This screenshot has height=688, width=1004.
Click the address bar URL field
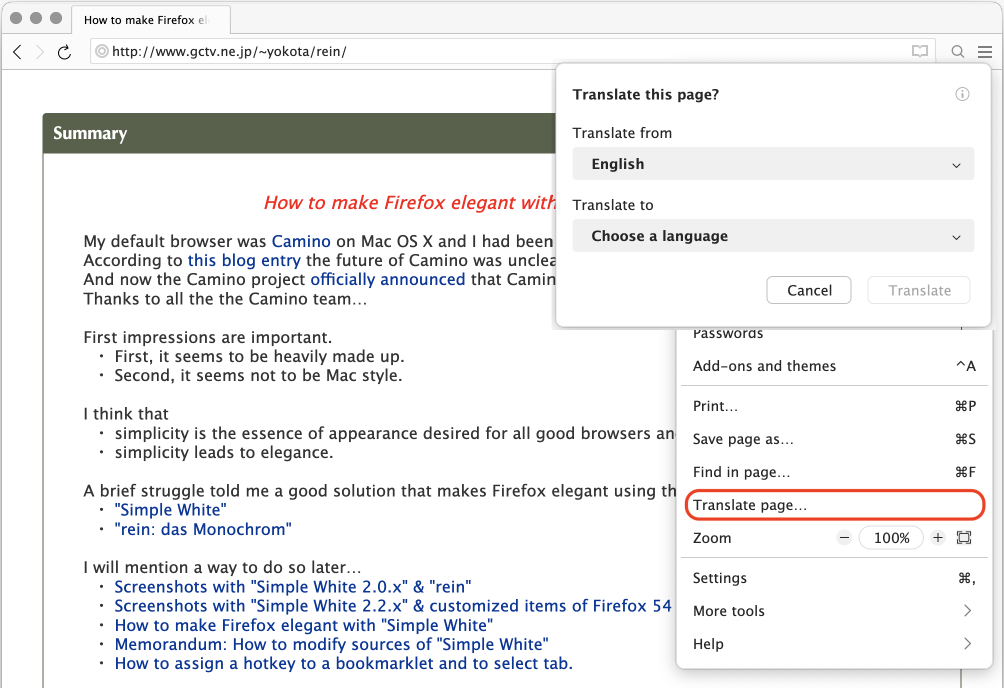pos(500,52)
